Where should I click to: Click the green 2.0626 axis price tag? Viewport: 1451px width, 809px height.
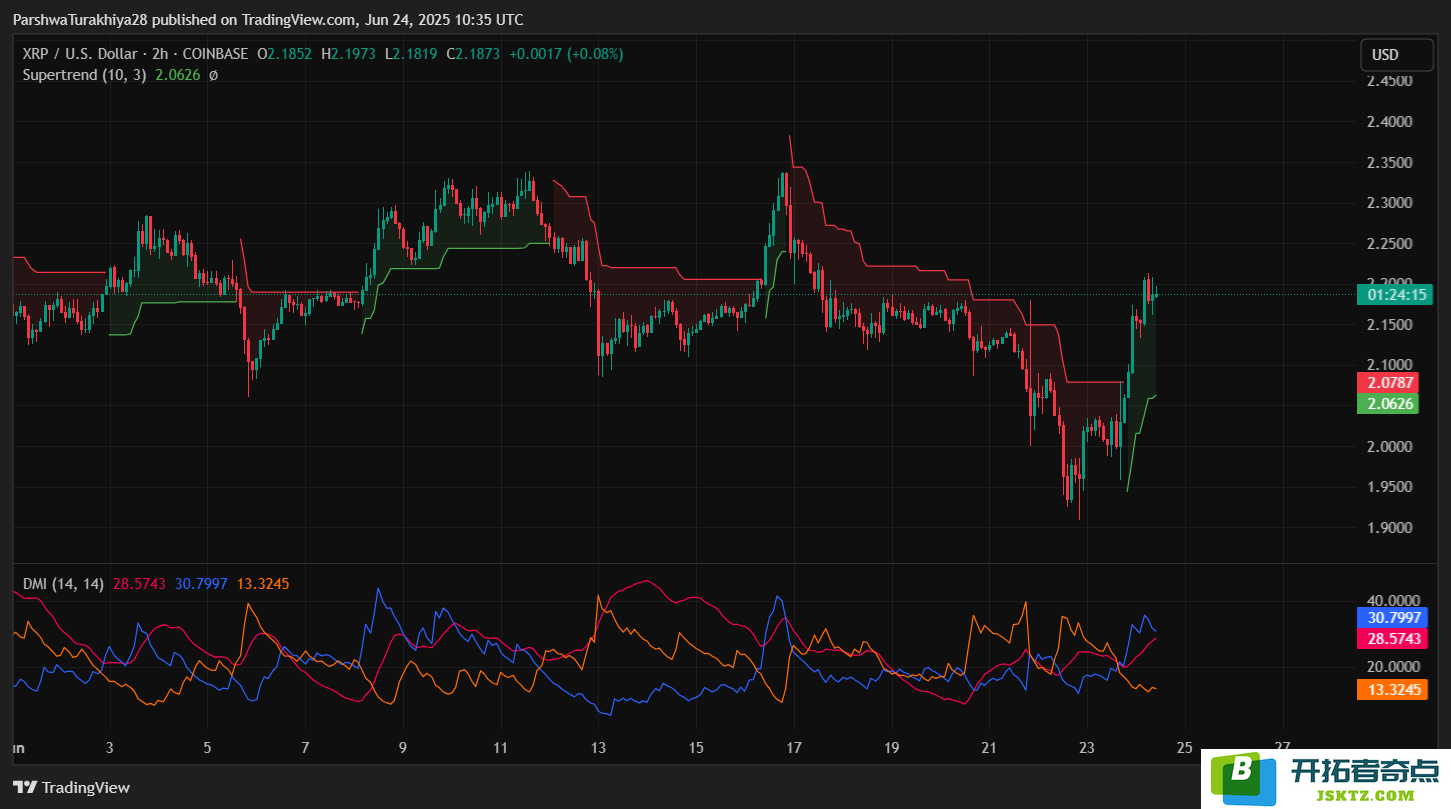click(1390, 404)
